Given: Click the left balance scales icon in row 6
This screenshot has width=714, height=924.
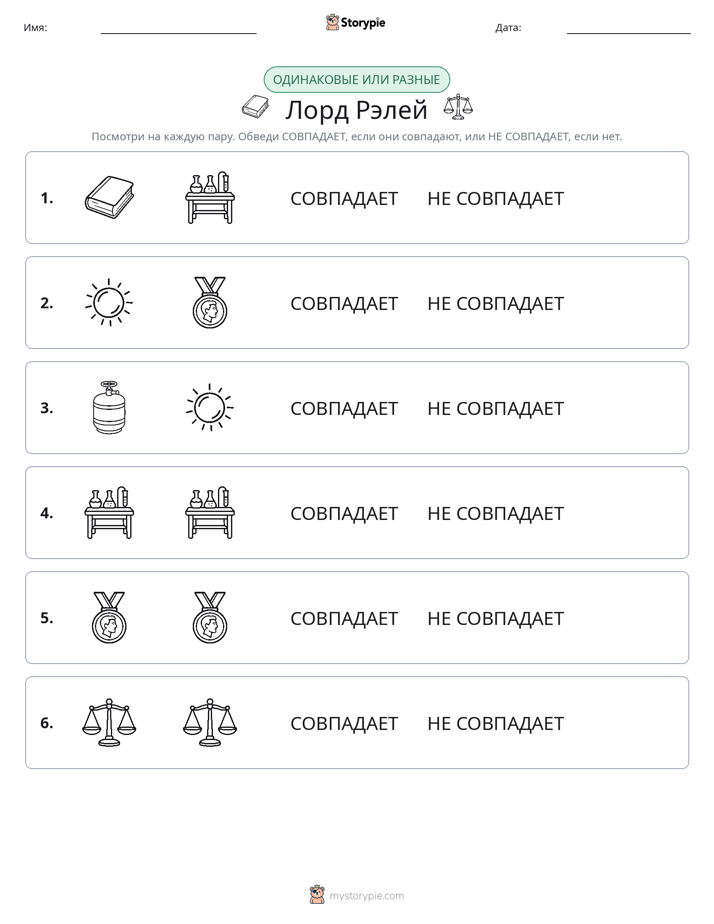Looking at the screenshot, I should (109, 722).
